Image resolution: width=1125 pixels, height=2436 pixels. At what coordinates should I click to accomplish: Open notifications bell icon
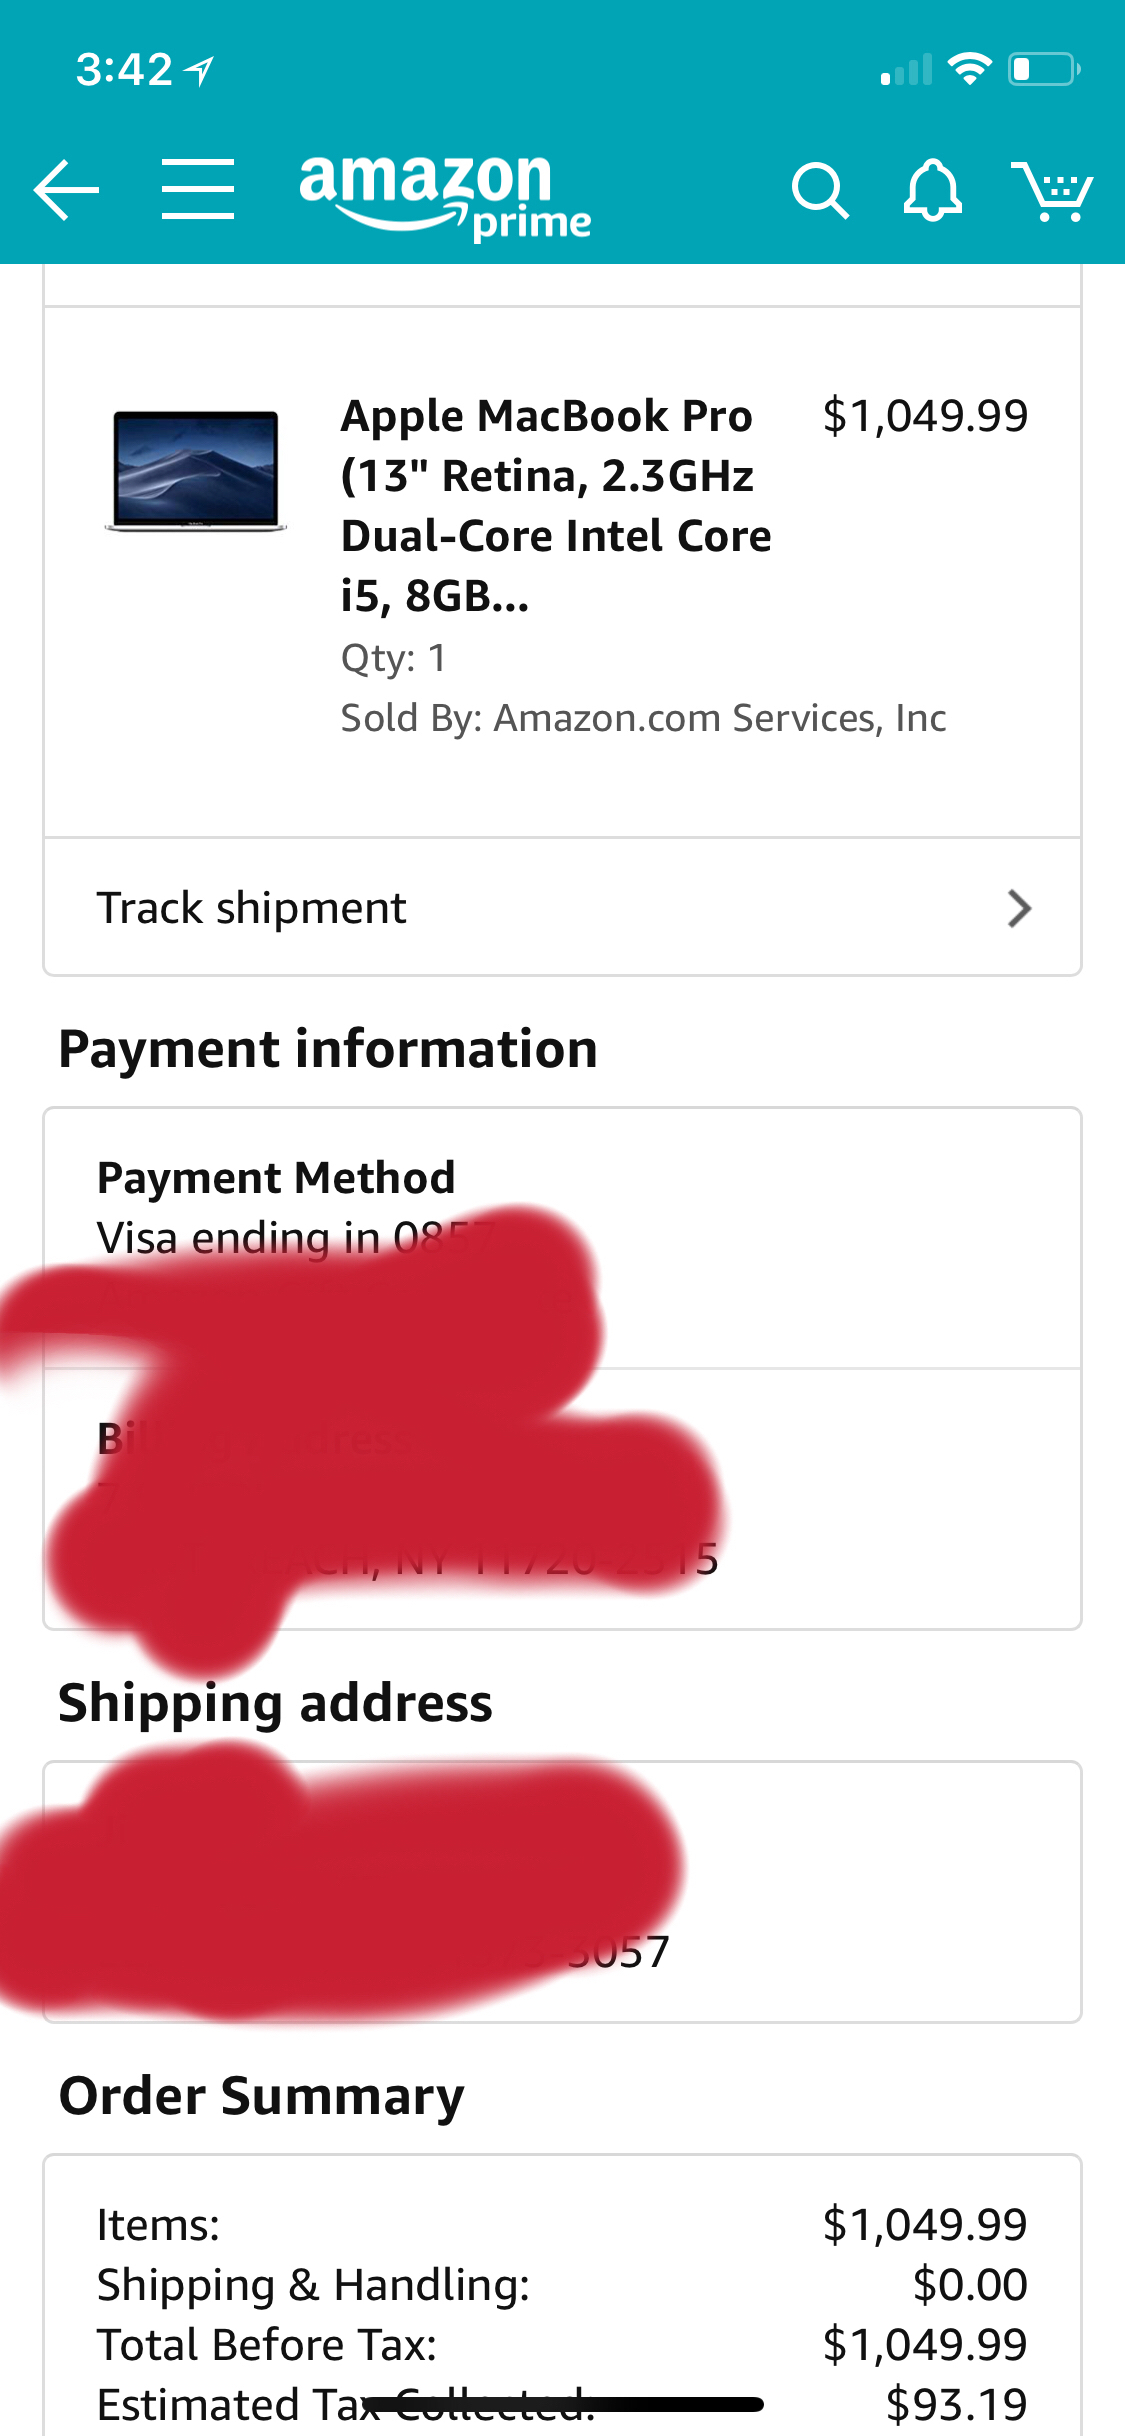(x=932, y=190)
